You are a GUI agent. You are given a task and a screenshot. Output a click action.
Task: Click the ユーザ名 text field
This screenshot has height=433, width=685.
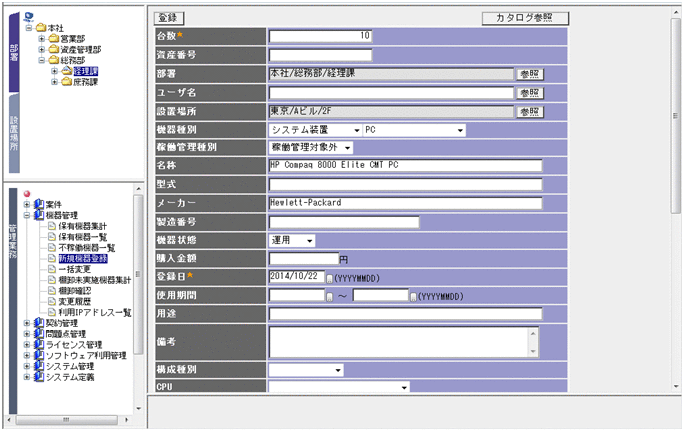pyautogui.click(x=391, y=93)
